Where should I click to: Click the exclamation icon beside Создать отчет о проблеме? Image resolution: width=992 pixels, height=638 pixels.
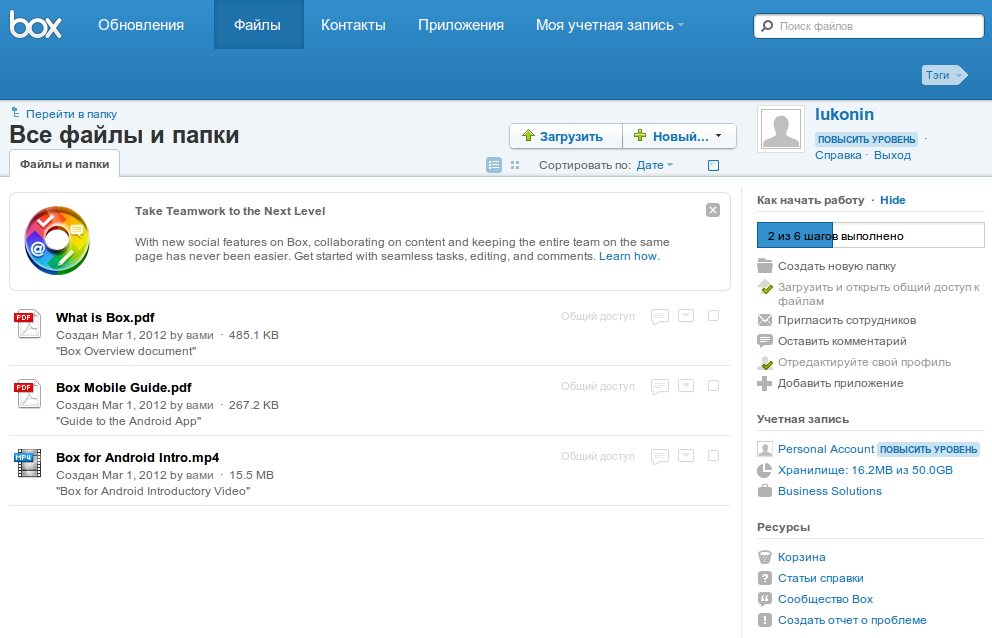pos(765,620)
